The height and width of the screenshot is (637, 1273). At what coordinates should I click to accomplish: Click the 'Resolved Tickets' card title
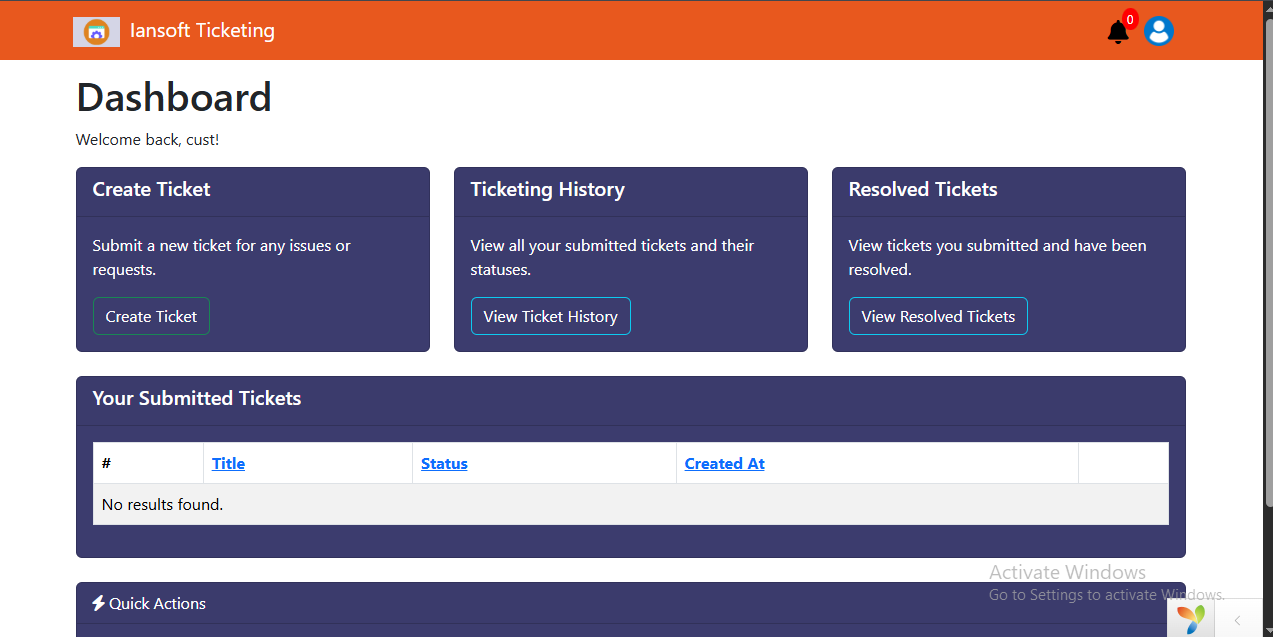click(x=923, y=189)
